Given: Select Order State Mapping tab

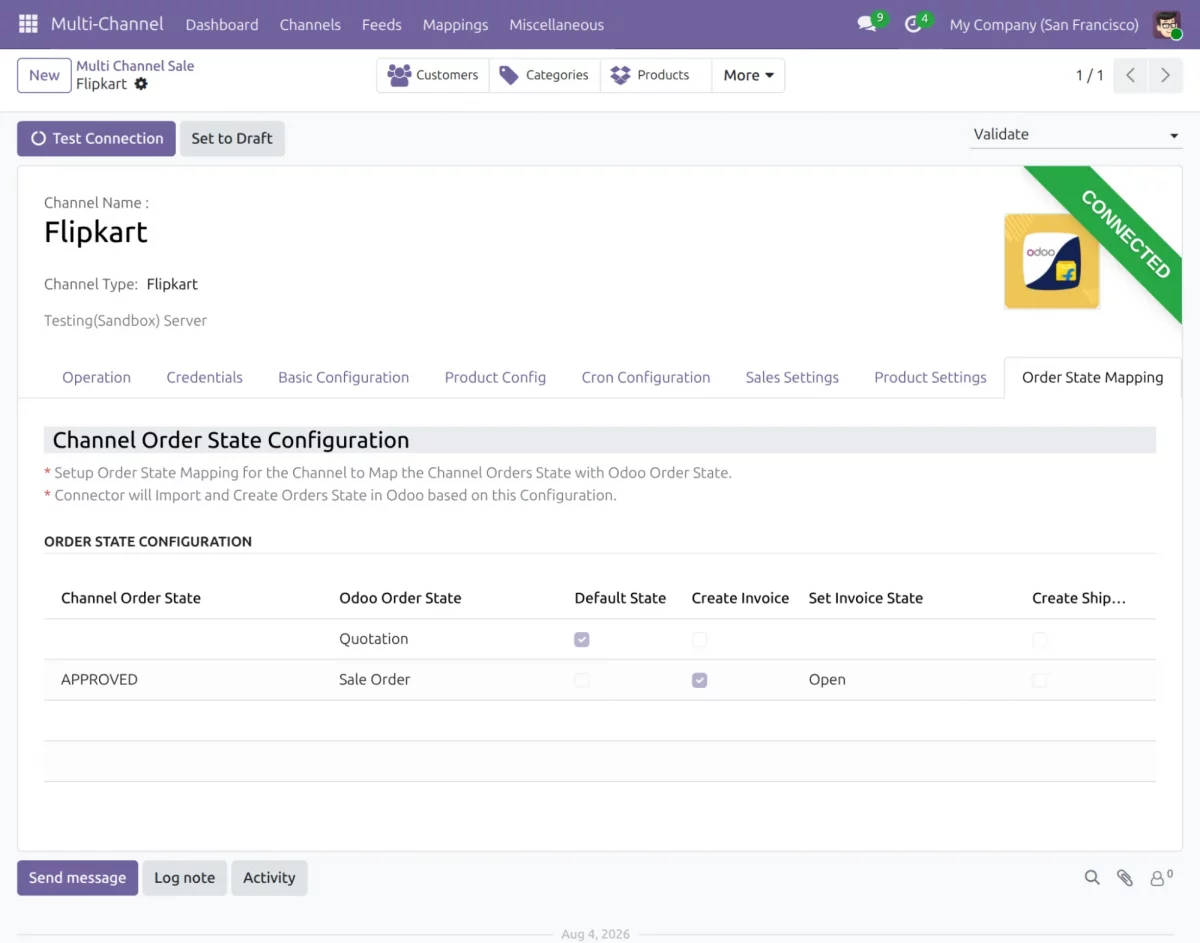Looking at the screenshot, I should tap(1092, 377).
